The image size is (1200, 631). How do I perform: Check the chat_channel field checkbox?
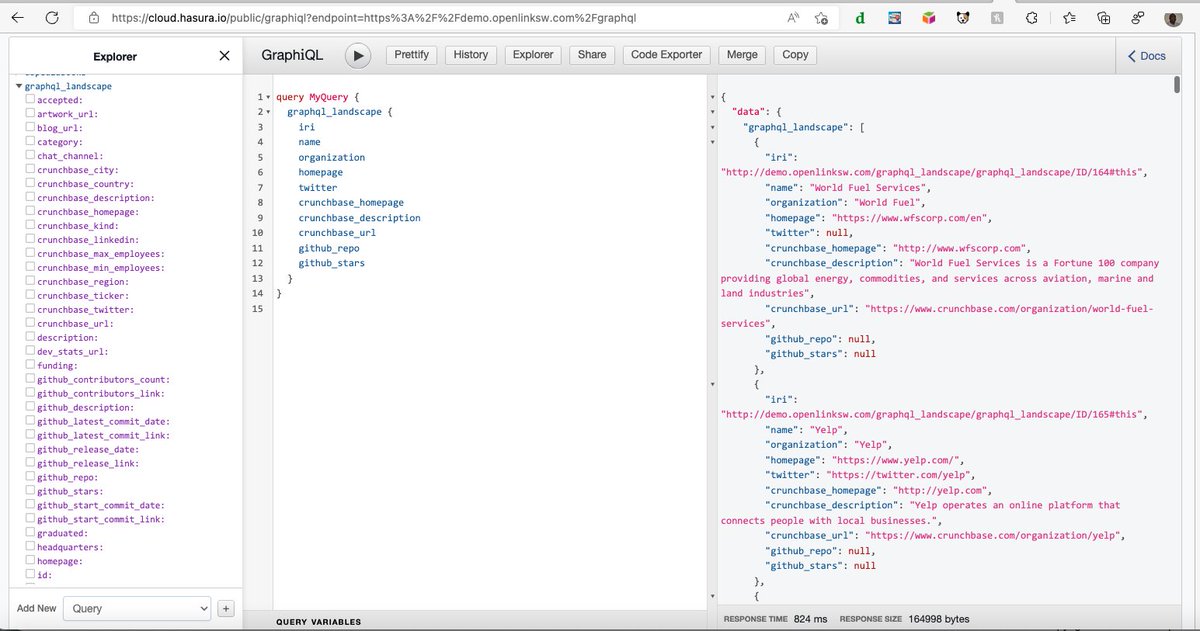click(31, 156)
